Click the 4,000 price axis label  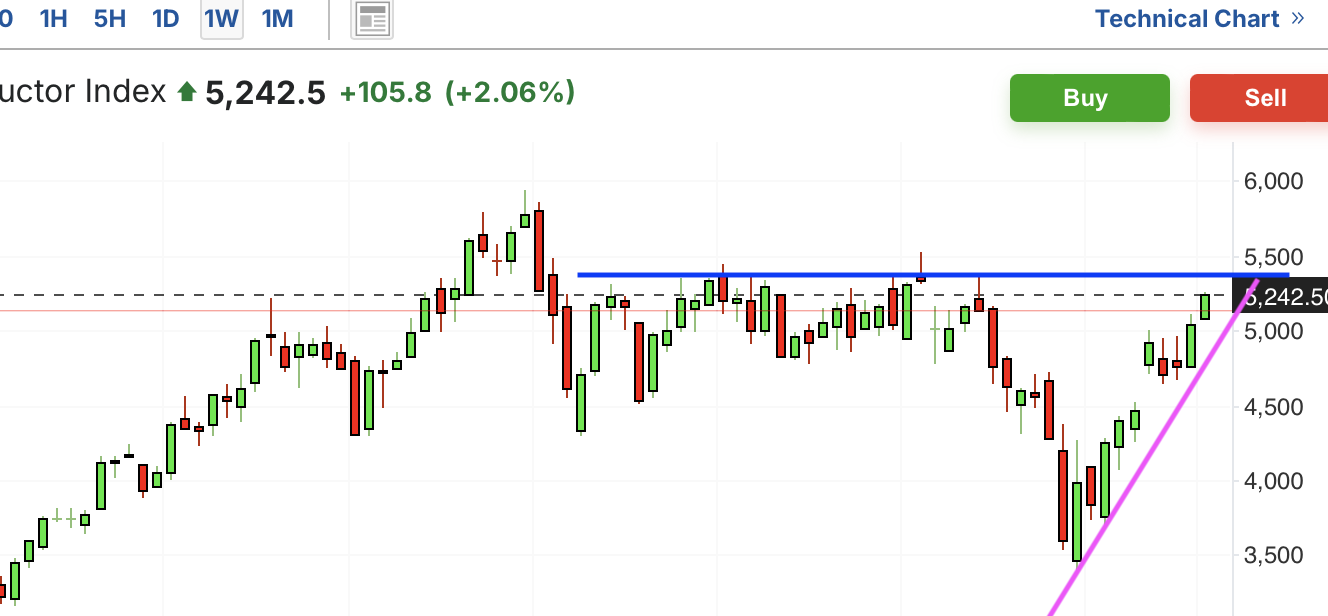coord(1273,481)
